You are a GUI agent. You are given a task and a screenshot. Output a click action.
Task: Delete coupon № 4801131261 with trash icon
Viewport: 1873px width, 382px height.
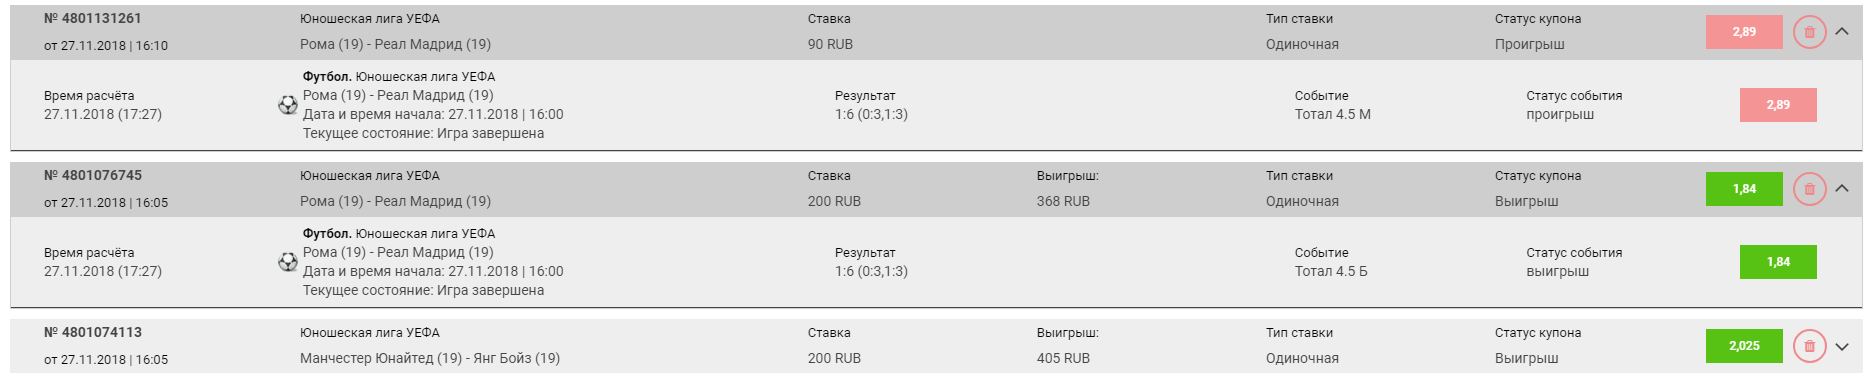[1809, 32]
